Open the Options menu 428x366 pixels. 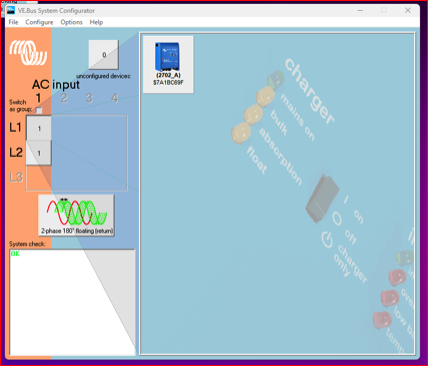point(71,22)
